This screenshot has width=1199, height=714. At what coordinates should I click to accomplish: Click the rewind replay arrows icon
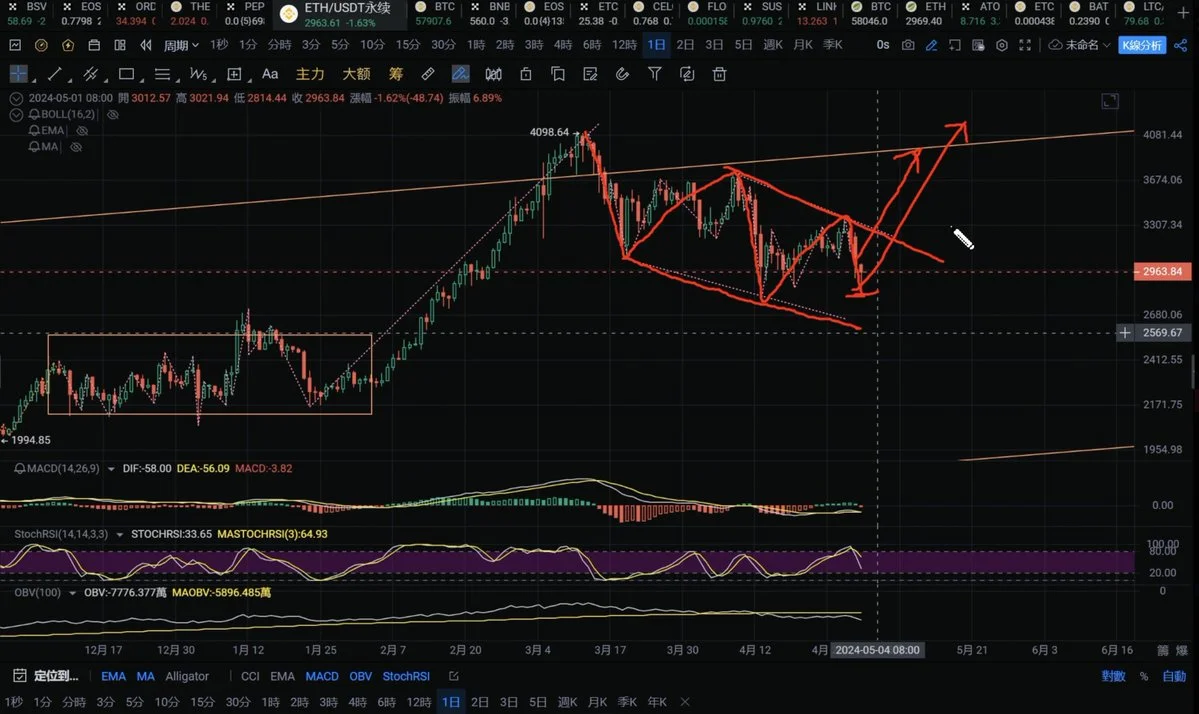pos(145,45)
